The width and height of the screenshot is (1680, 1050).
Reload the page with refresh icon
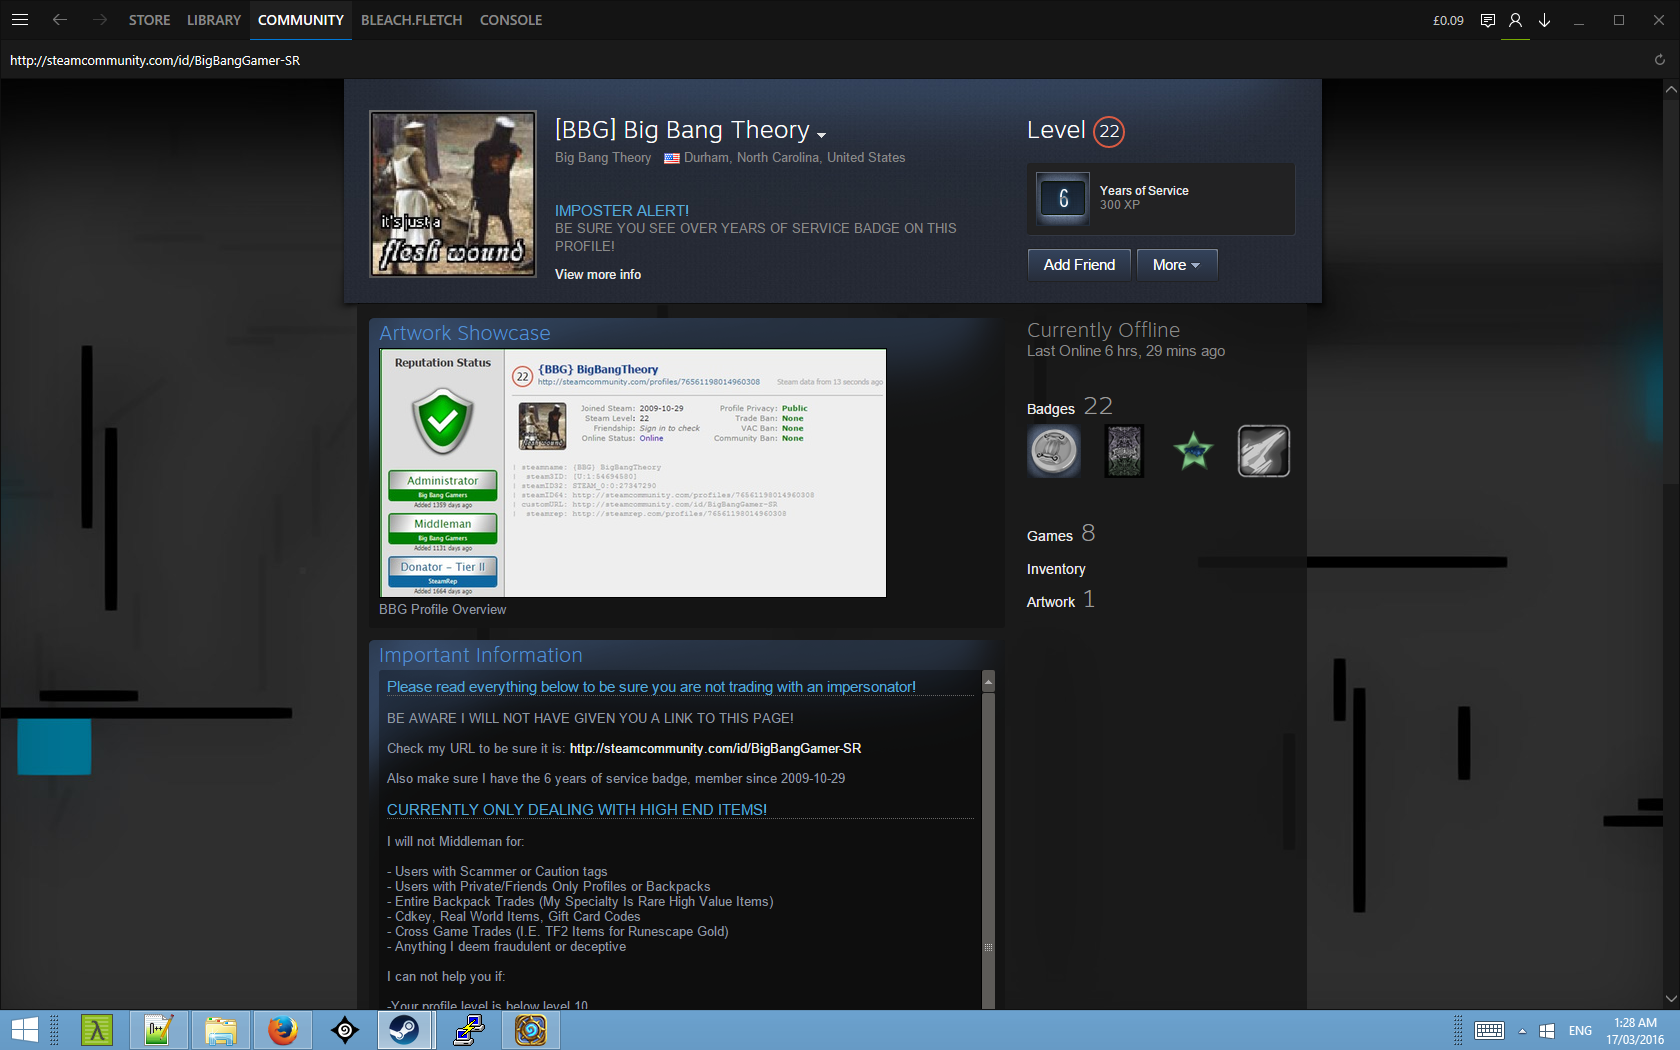[1659, 60]
